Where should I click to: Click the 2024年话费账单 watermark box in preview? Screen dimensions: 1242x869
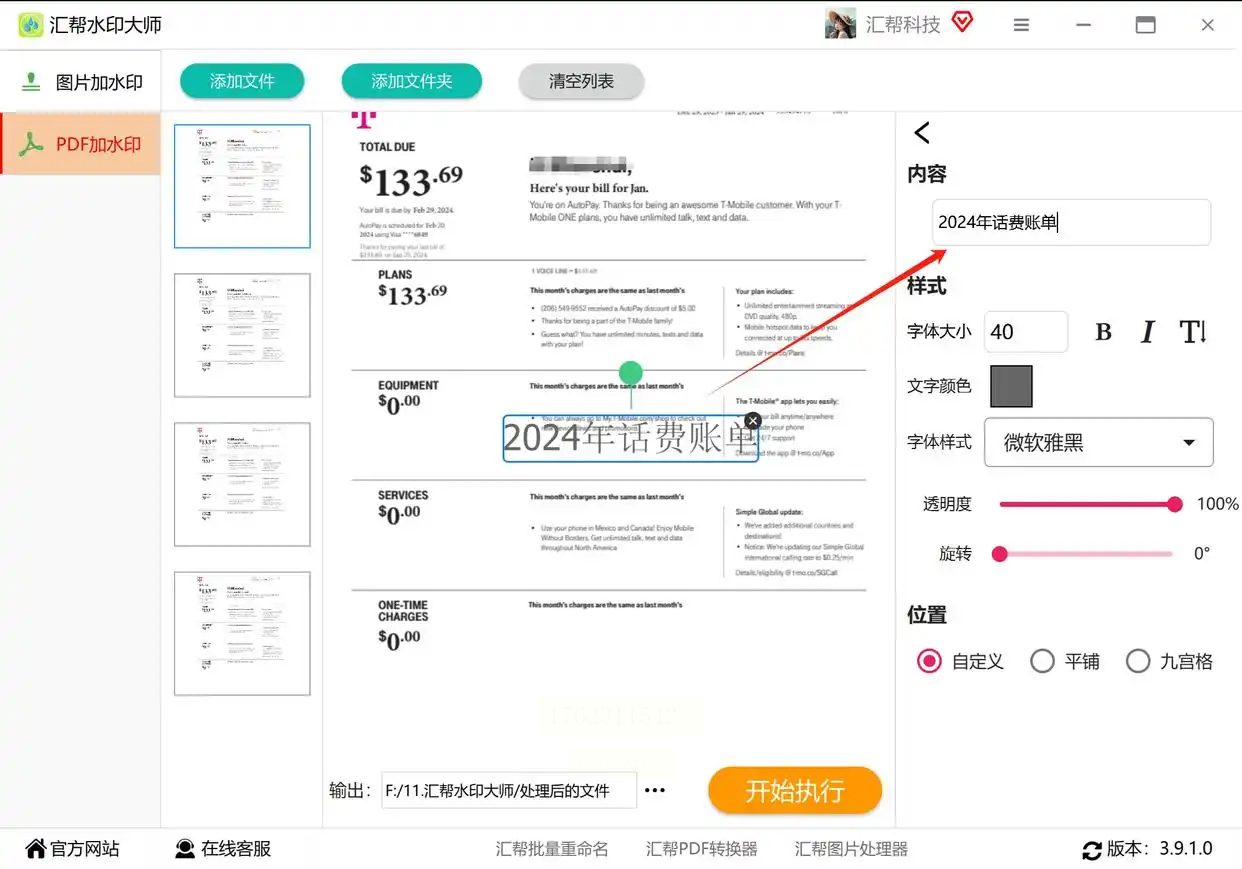click(630, 439)
